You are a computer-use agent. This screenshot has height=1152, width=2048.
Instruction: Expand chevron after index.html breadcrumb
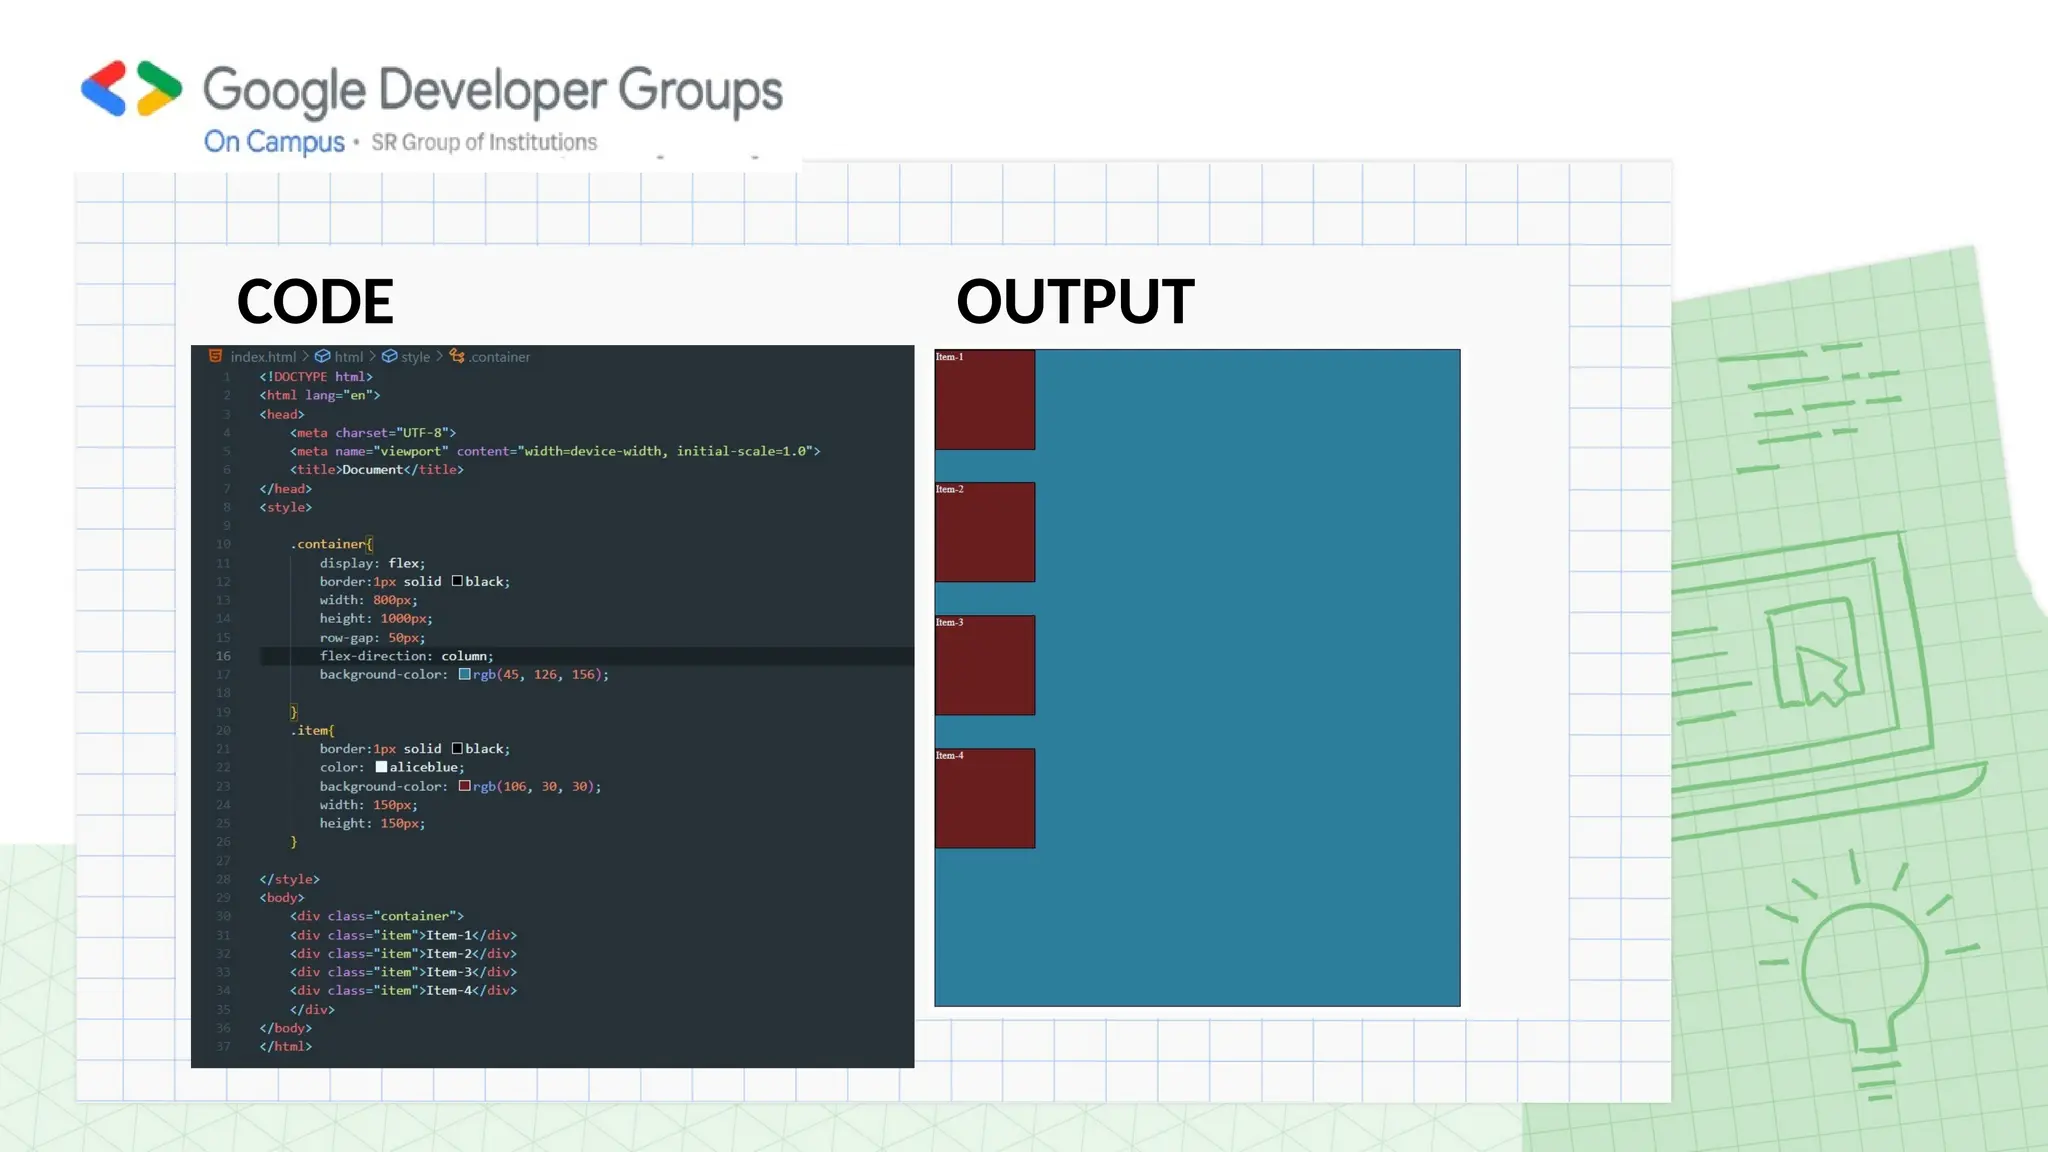(306, 356)
